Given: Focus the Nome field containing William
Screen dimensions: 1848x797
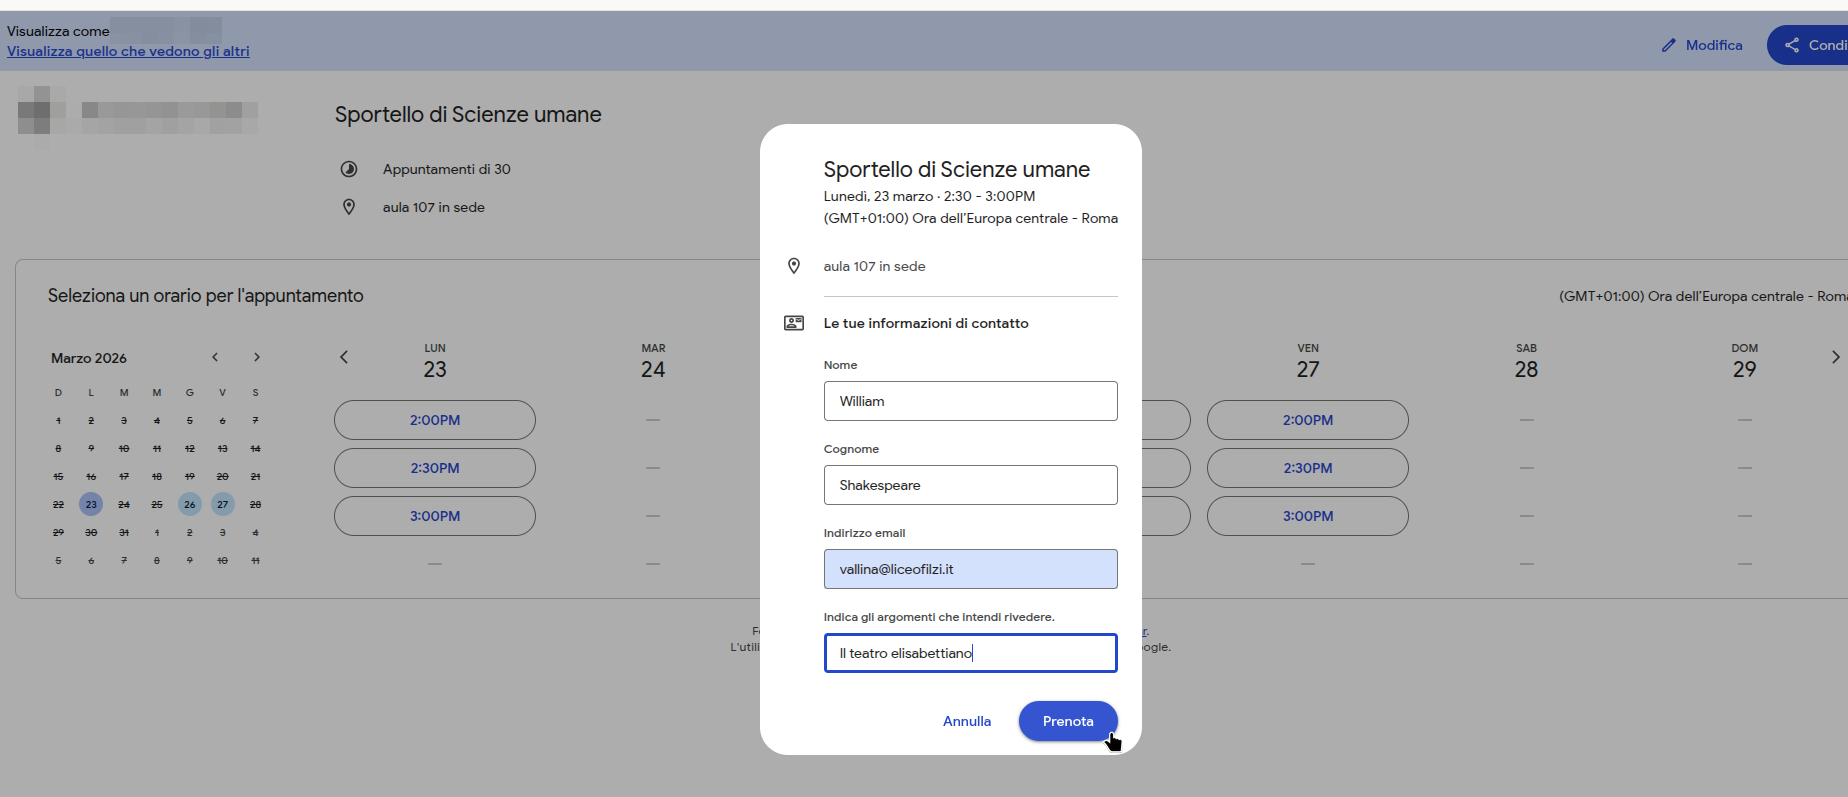Looking at the screenshot, I should coord(971,401).
